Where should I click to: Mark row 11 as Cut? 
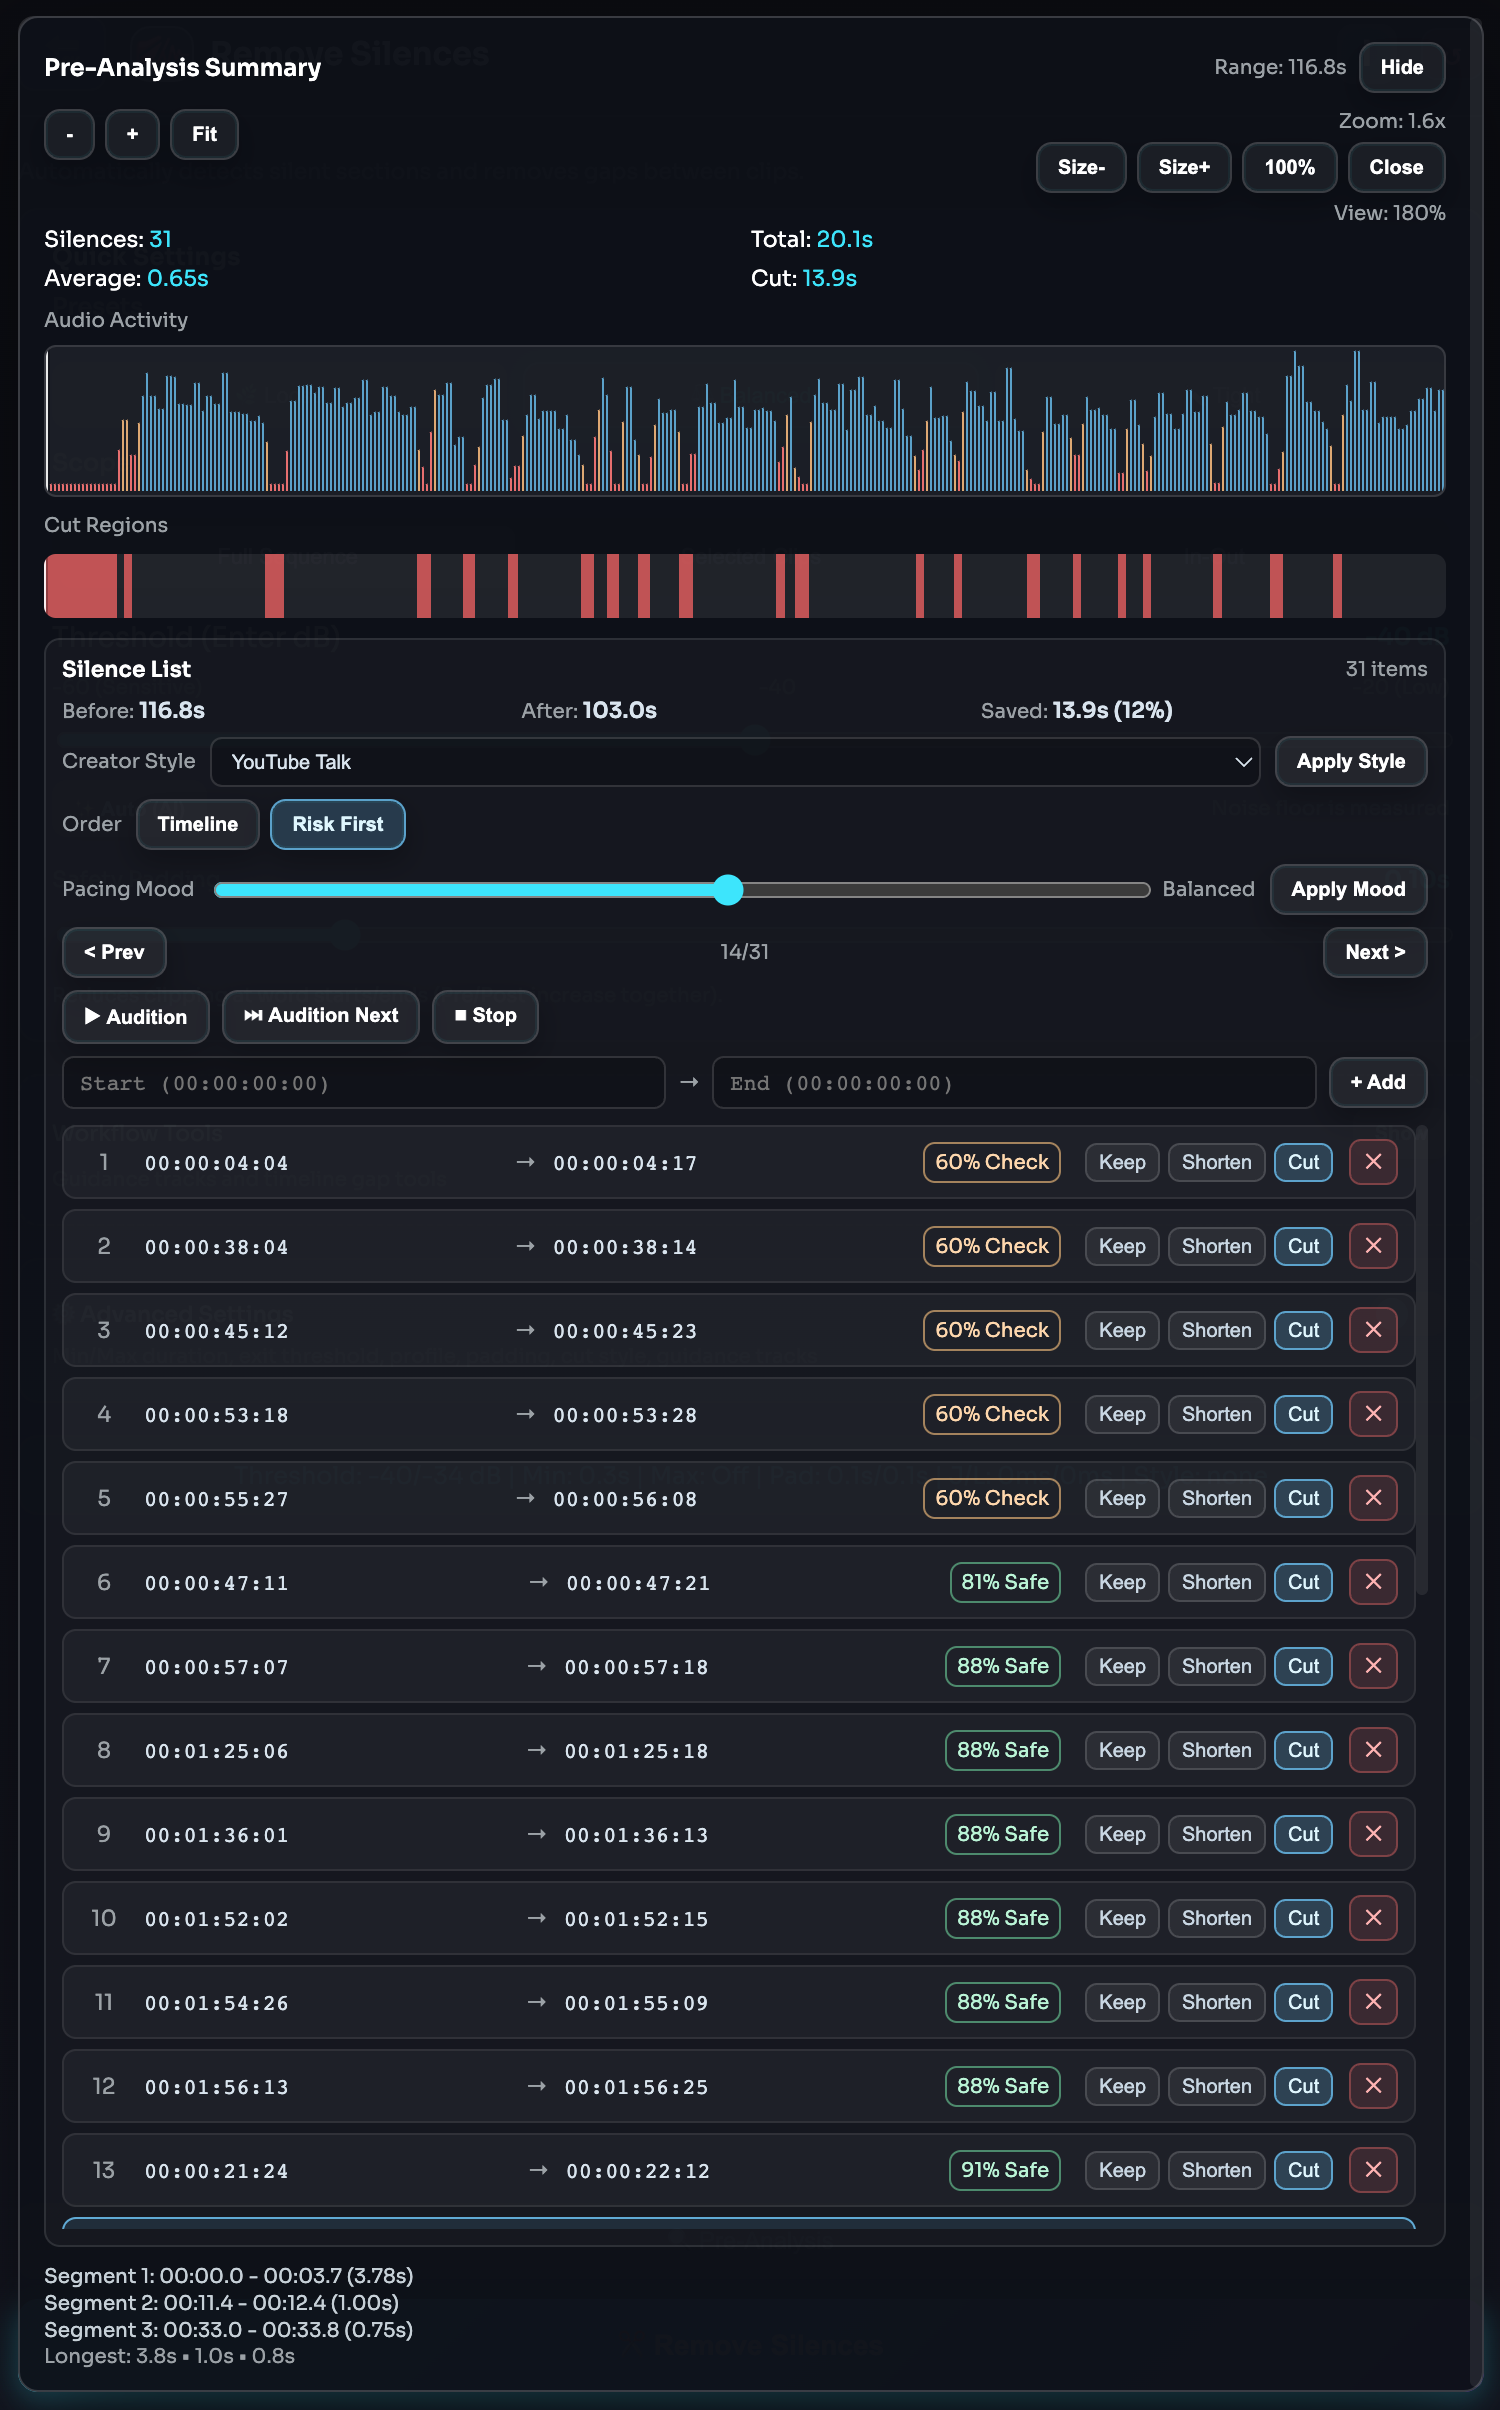[1303, 2002]
